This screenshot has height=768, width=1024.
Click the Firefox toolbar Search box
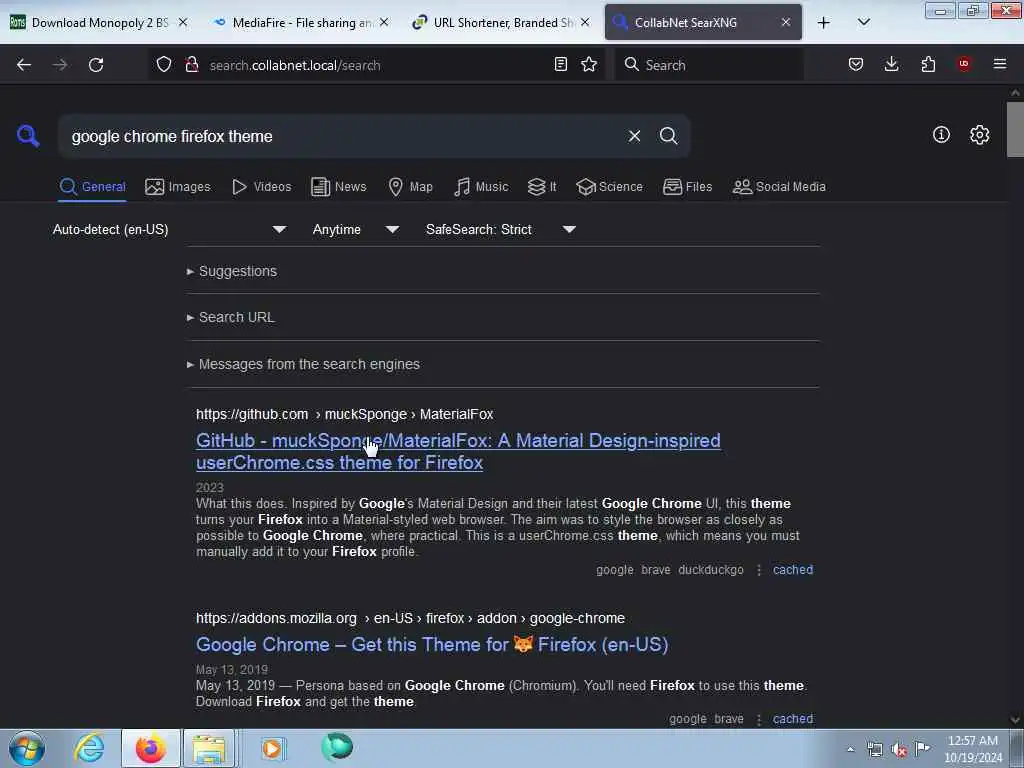click(709, 65)
